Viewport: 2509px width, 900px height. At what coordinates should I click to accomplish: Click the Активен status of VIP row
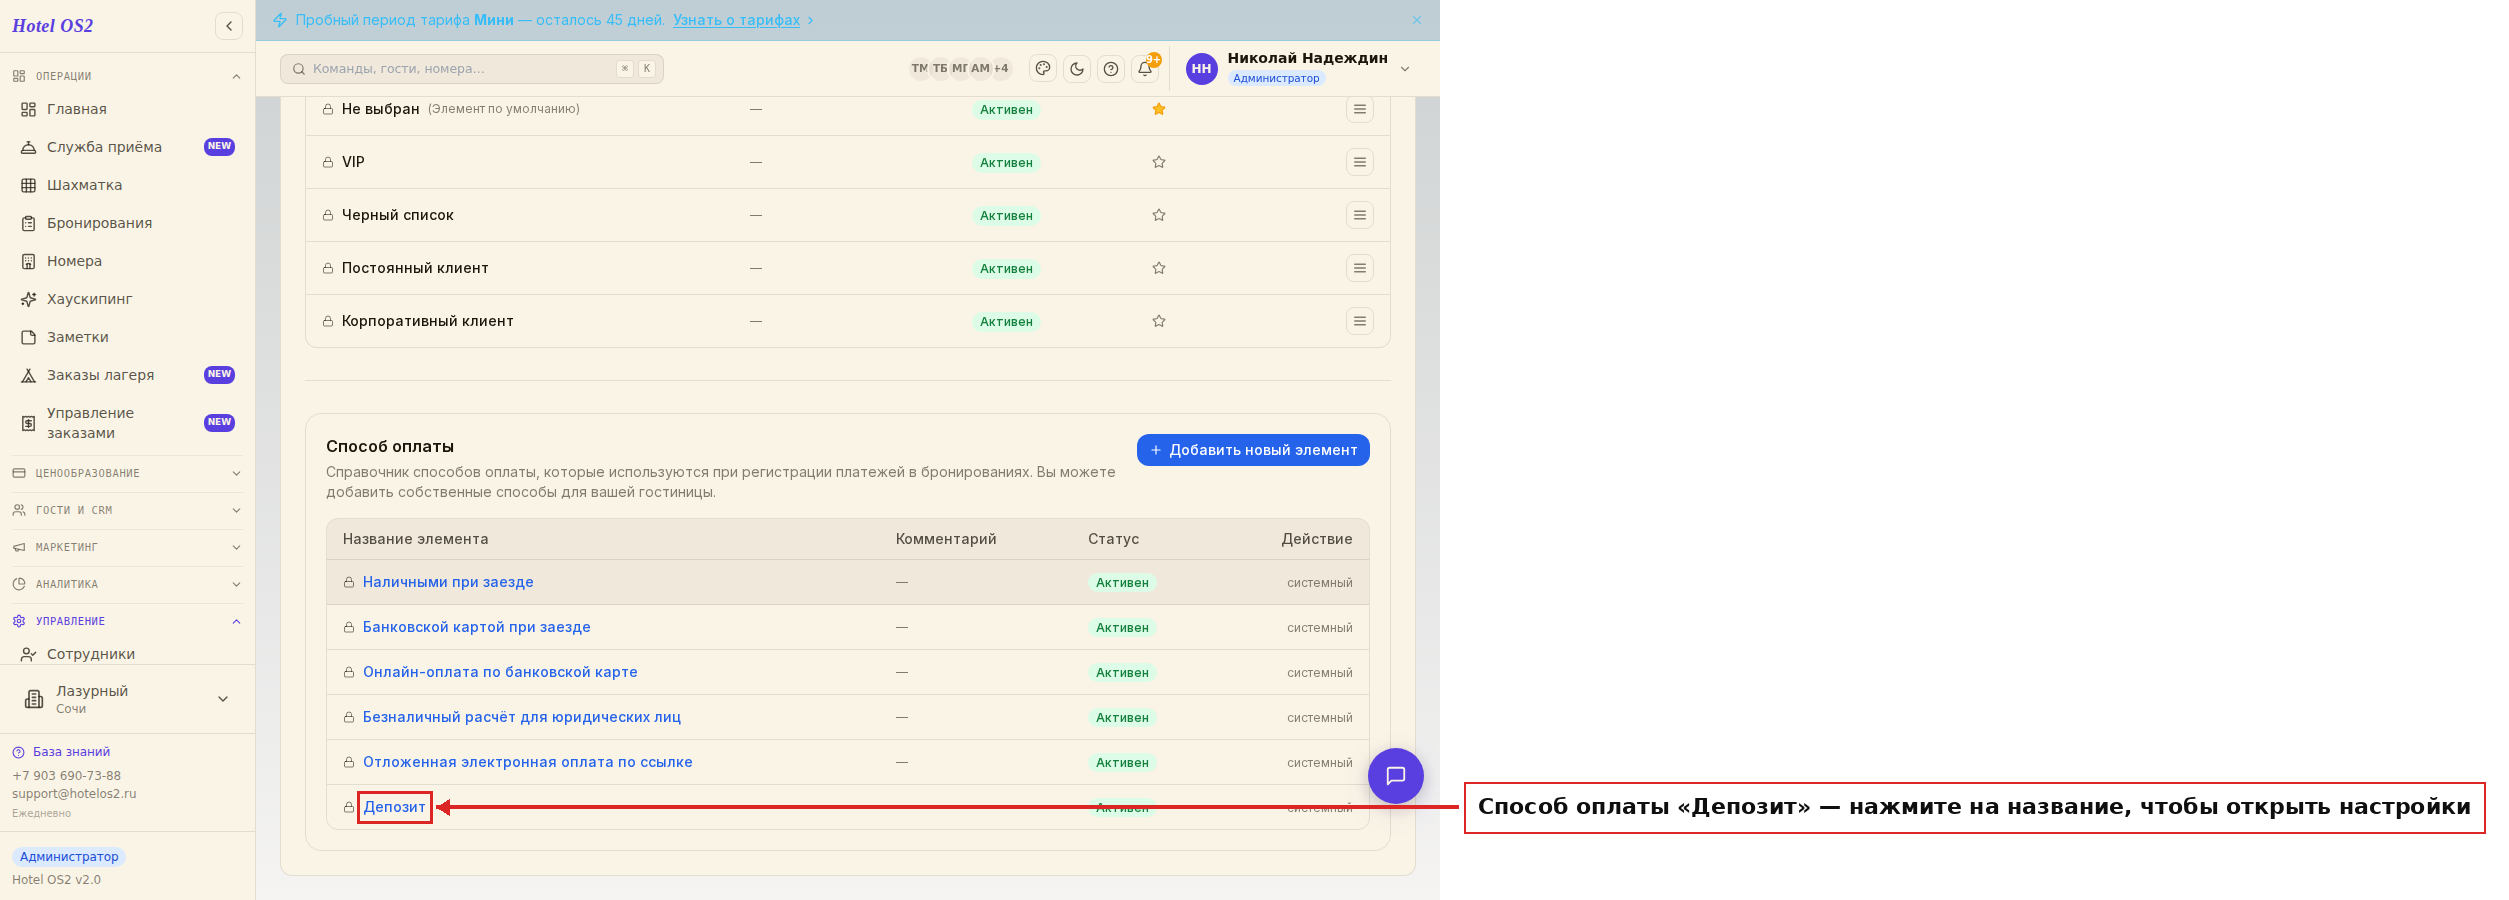[1006, 163]
